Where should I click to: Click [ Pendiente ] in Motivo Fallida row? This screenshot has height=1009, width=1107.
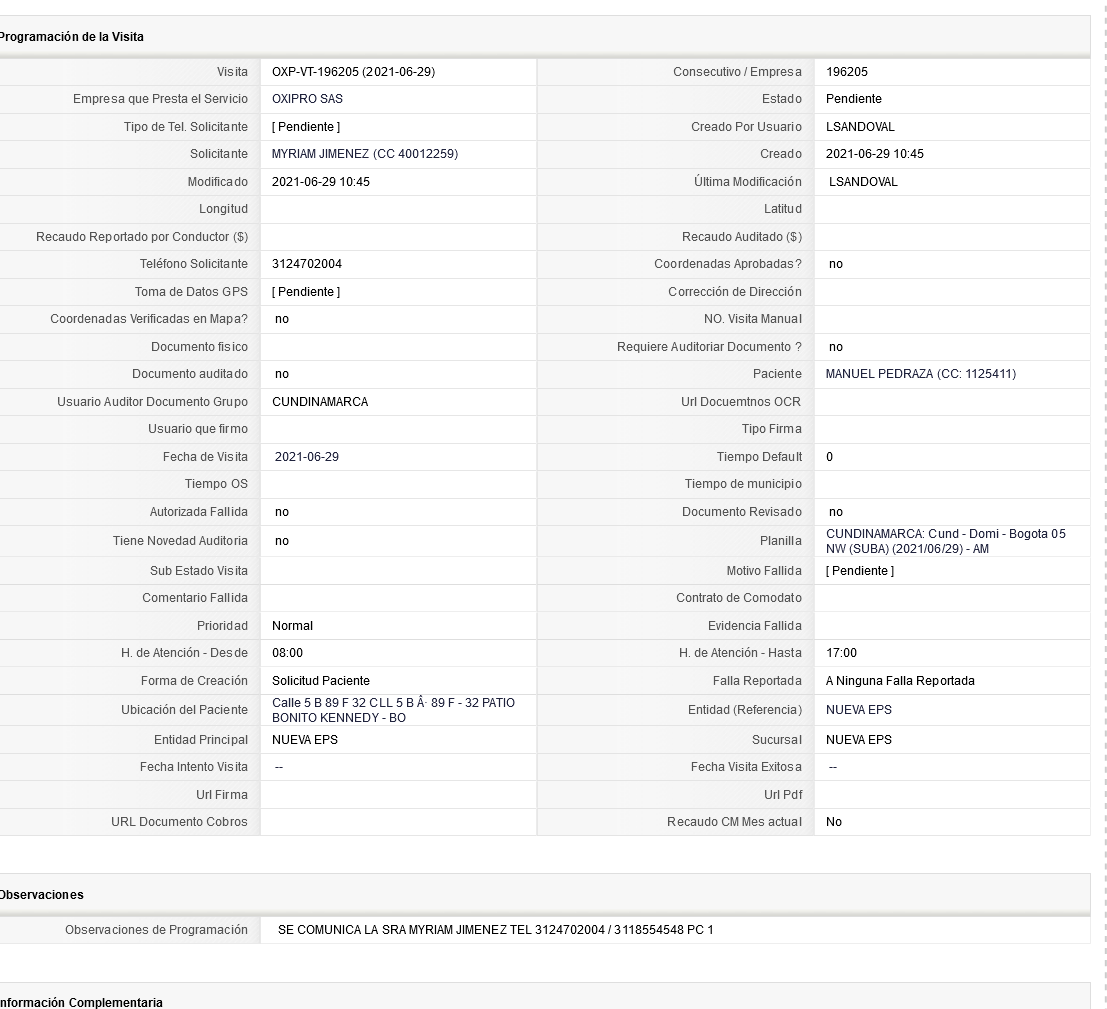click(x=860, y=571)
